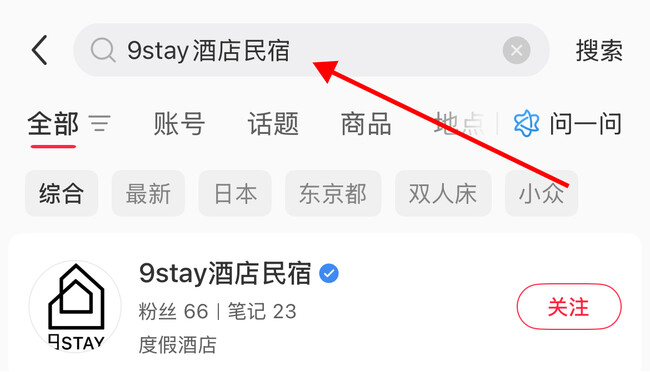Select the 双人床 filter chip

[x=443, y=193]
